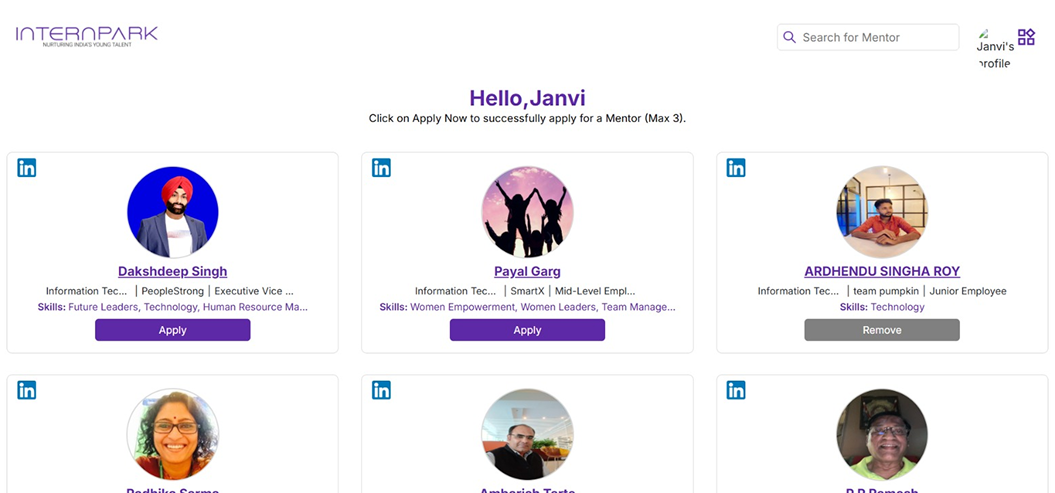Open ARDHENDU SINGHA ROY's LinkedIn icon
Image resolution: width=1055 pixels, height=493 pixels.
pos(736,168)
